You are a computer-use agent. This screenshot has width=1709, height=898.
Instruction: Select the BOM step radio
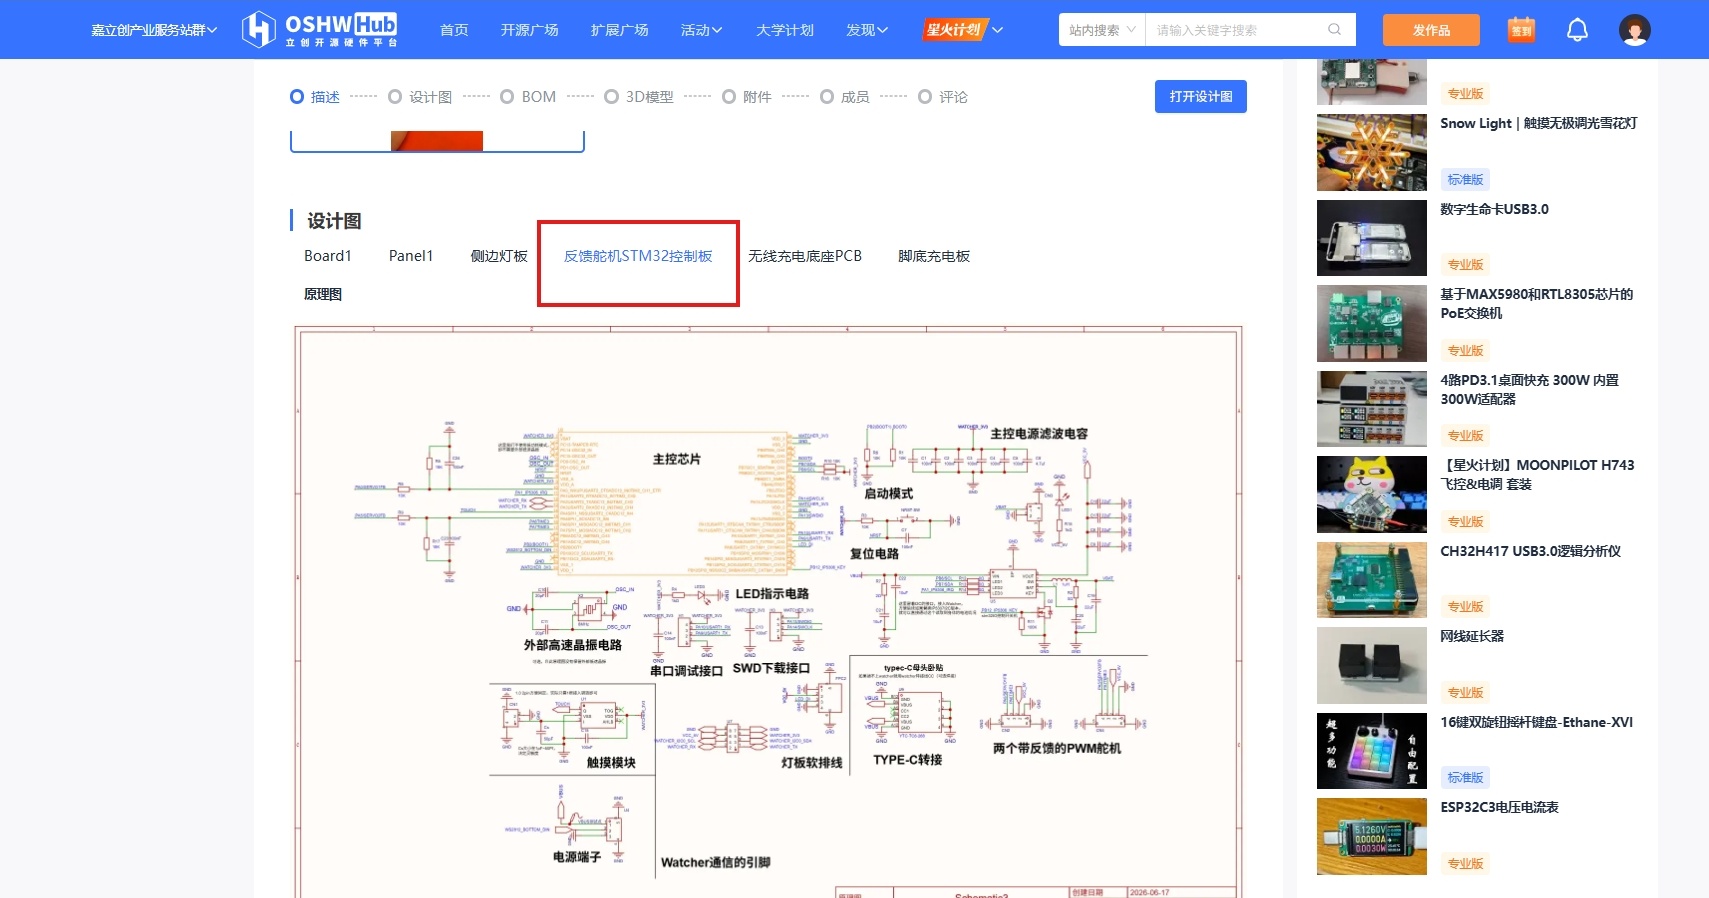click(x=507, y=97)
